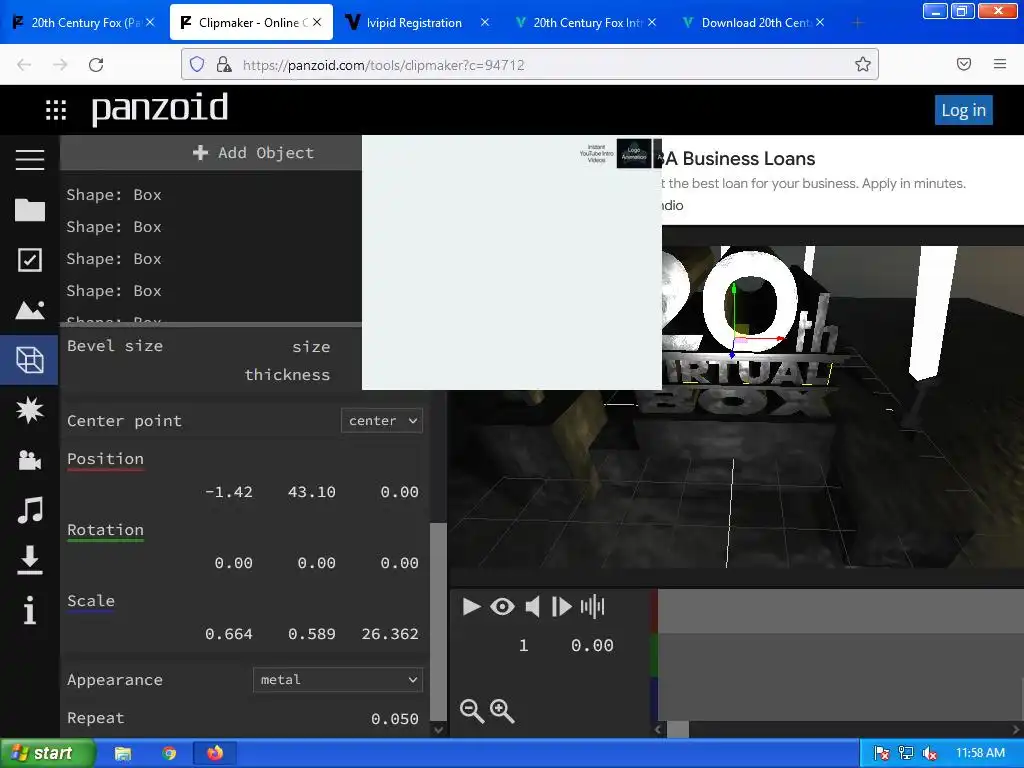
Task: Click the timeline frame number 1
Action: pyautogui.click(x=523, y=646)
